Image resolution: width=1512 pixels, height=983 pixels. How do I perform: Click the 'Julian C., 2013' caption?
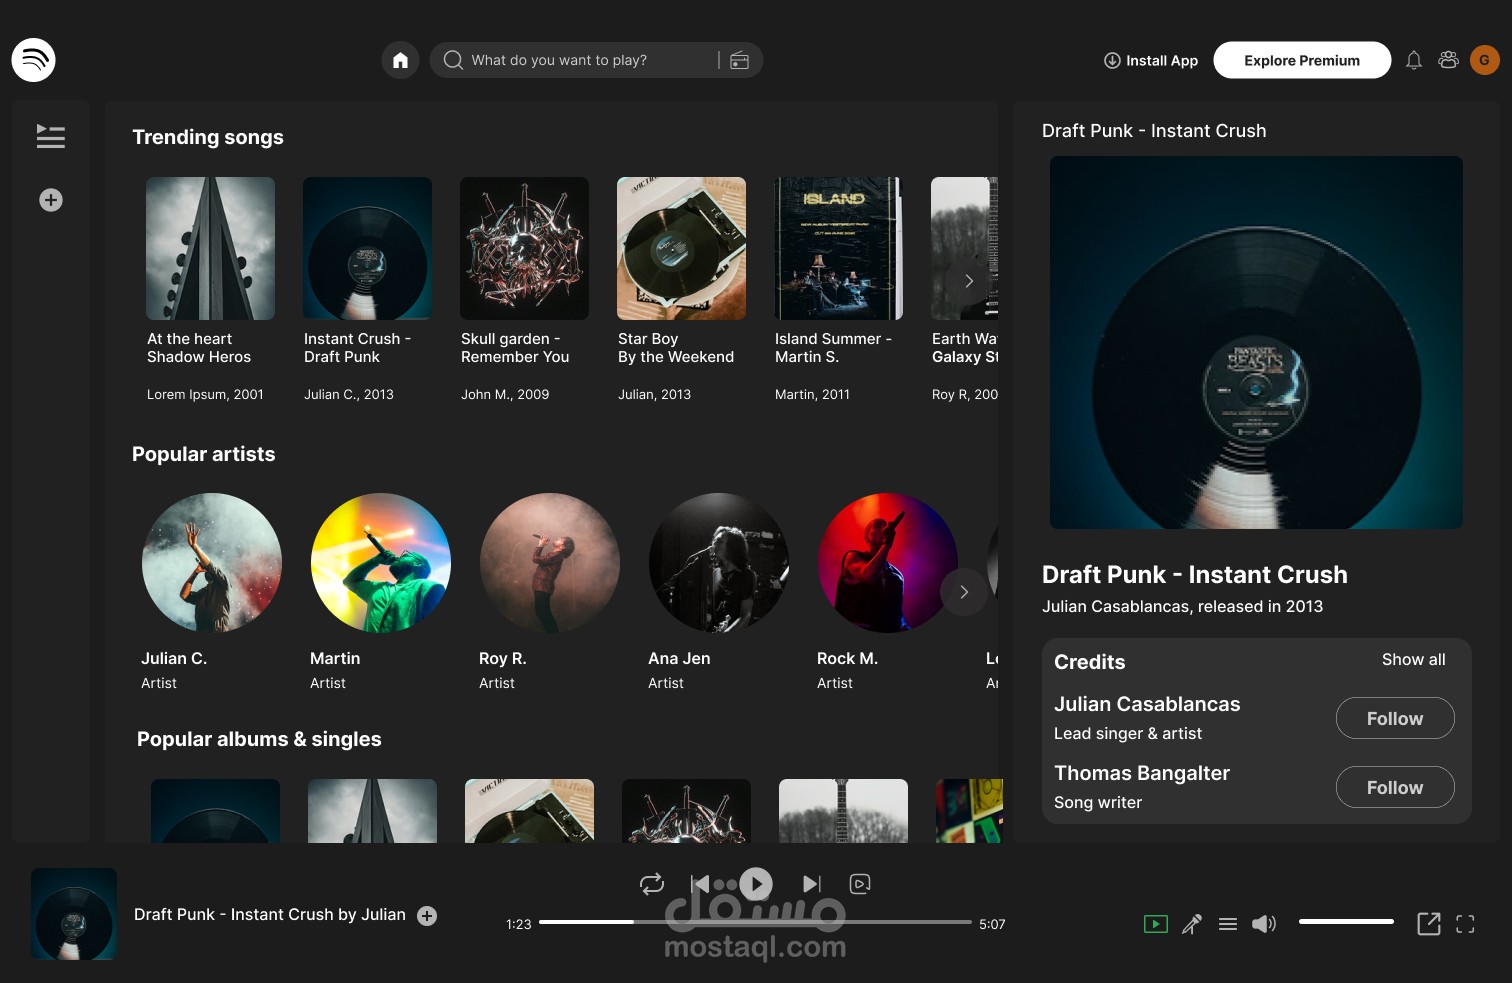(349, 395)
